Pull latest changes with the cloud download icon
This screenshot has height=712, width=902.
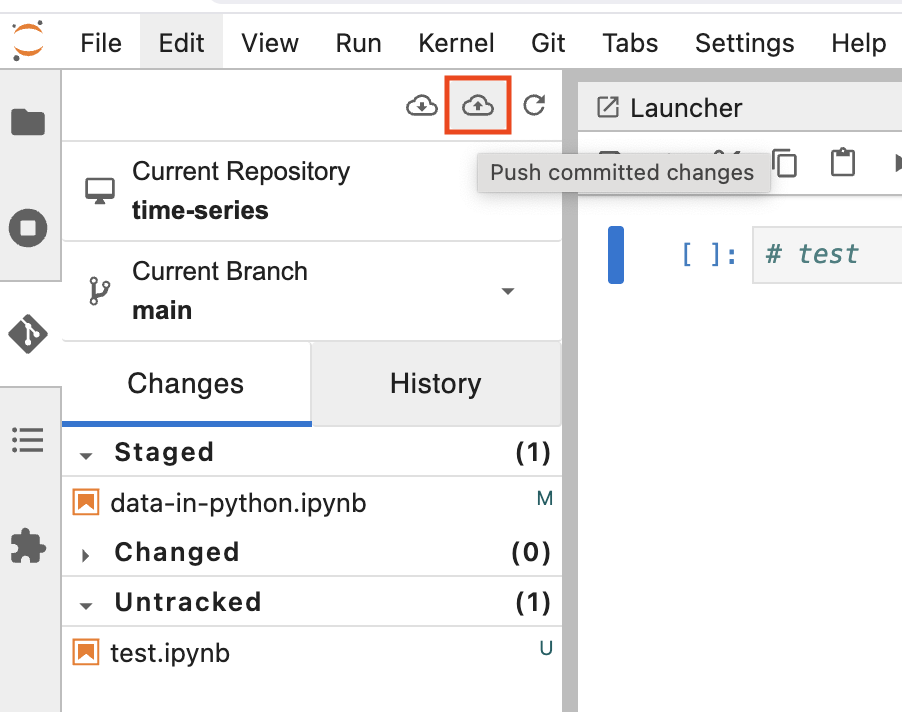pyautogui.click(x=422, y=105)
